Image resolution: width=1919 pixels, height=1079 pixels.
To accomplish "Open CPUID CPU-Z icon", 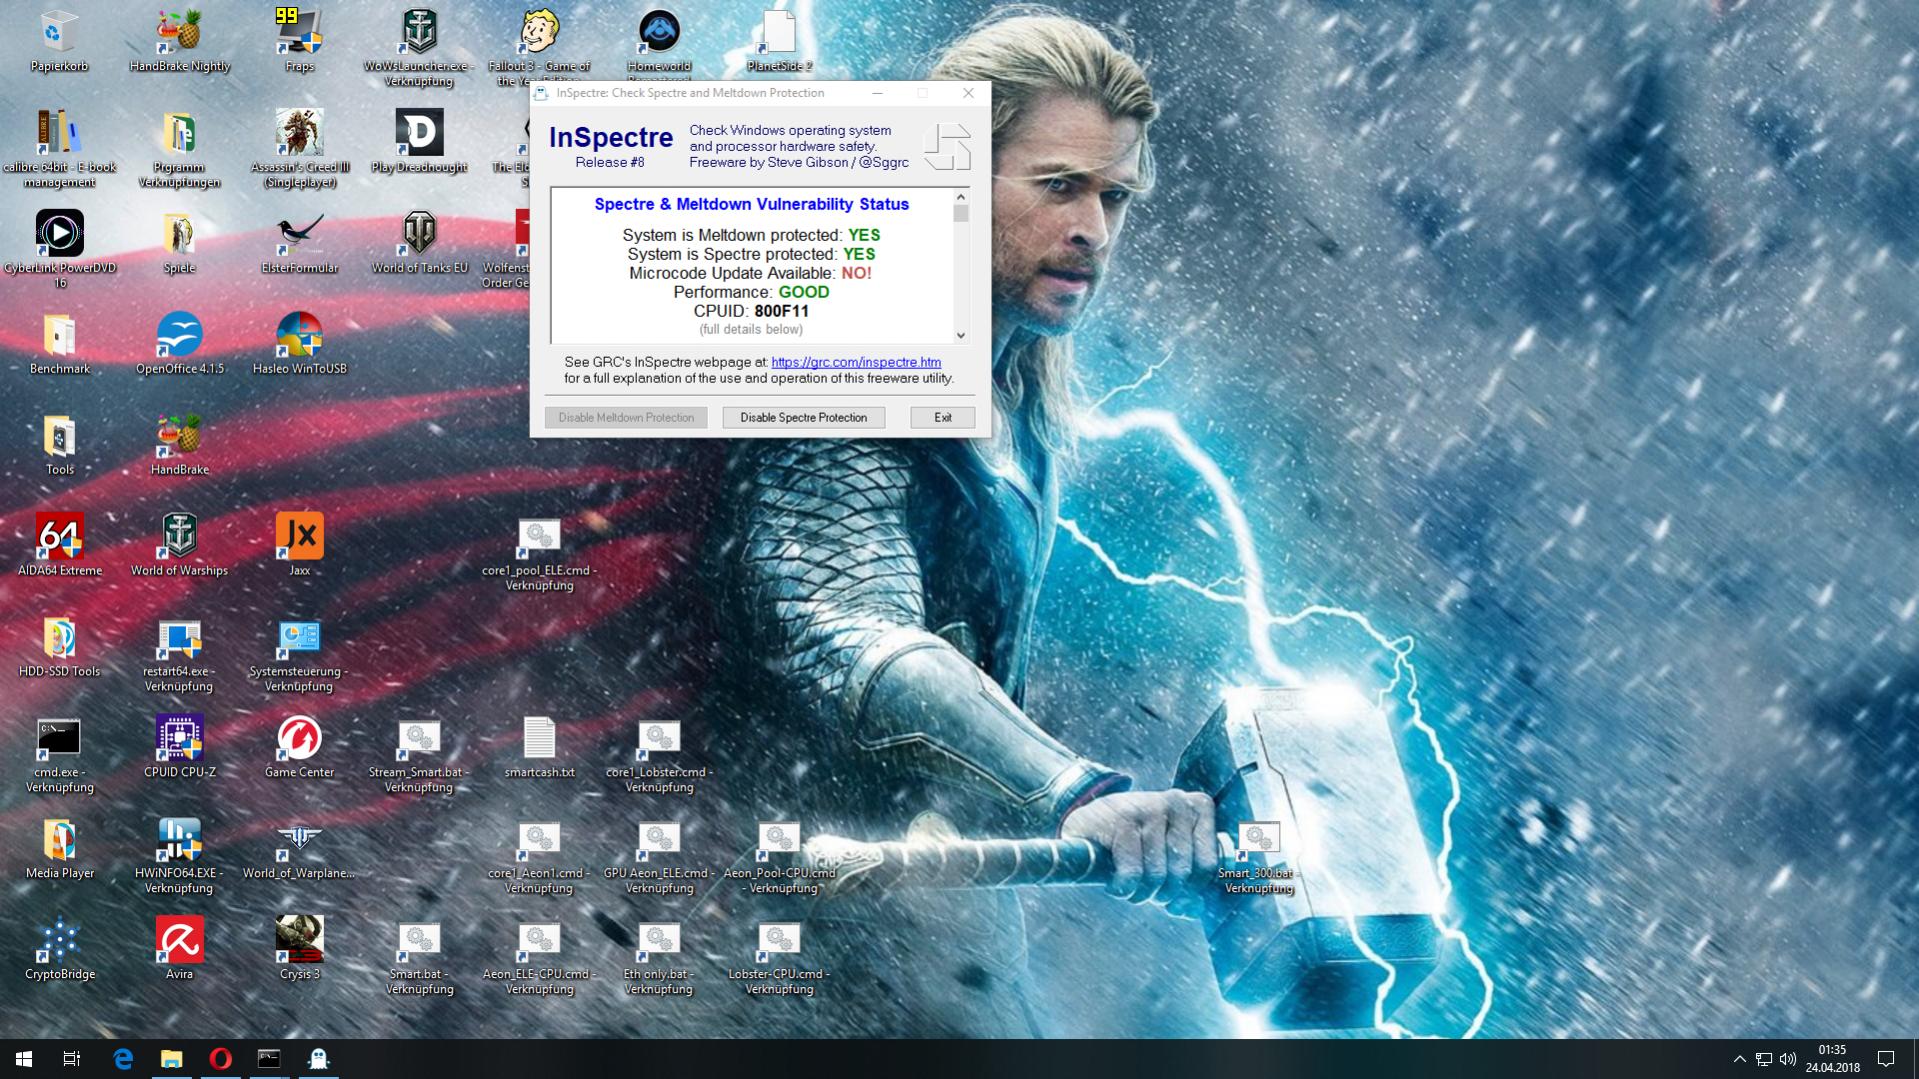I will (179, 747).
